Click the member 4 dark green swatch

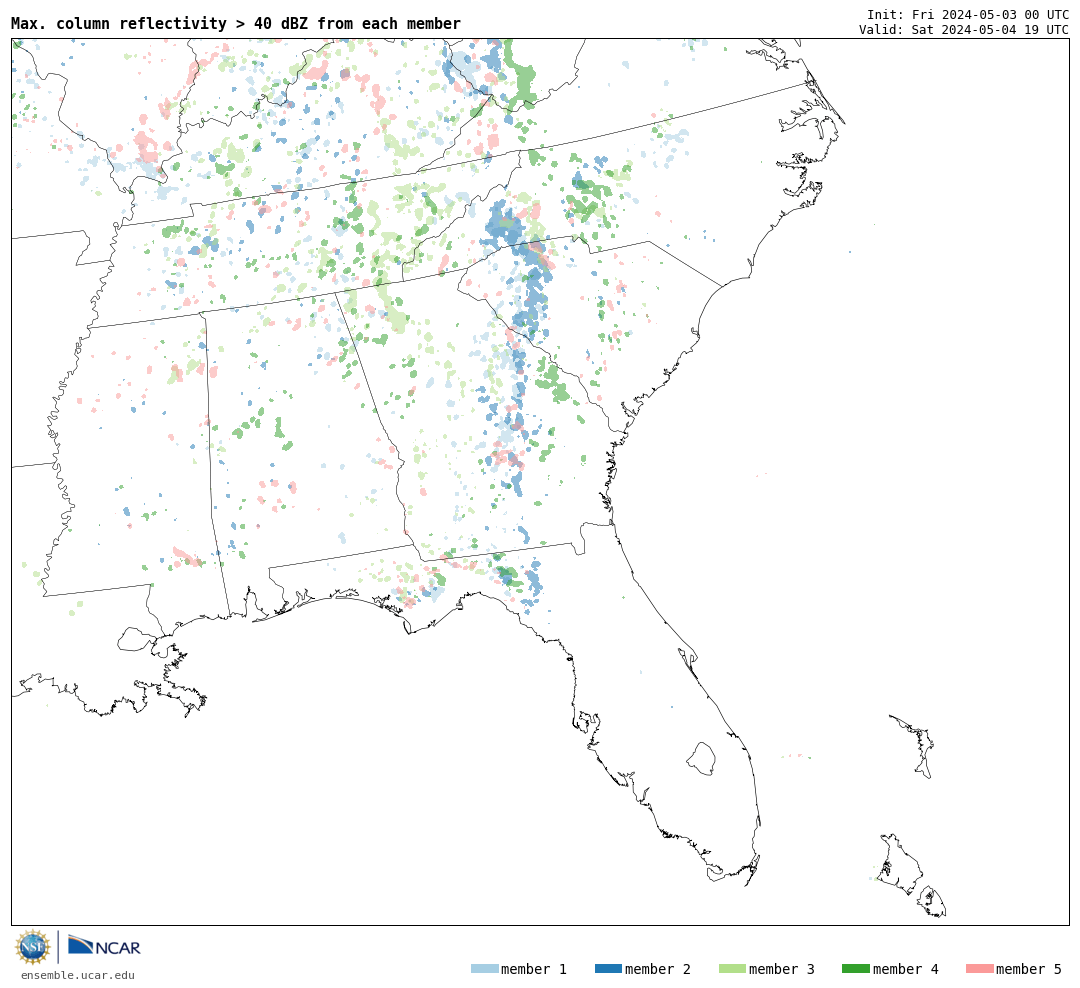click(856, 968)
